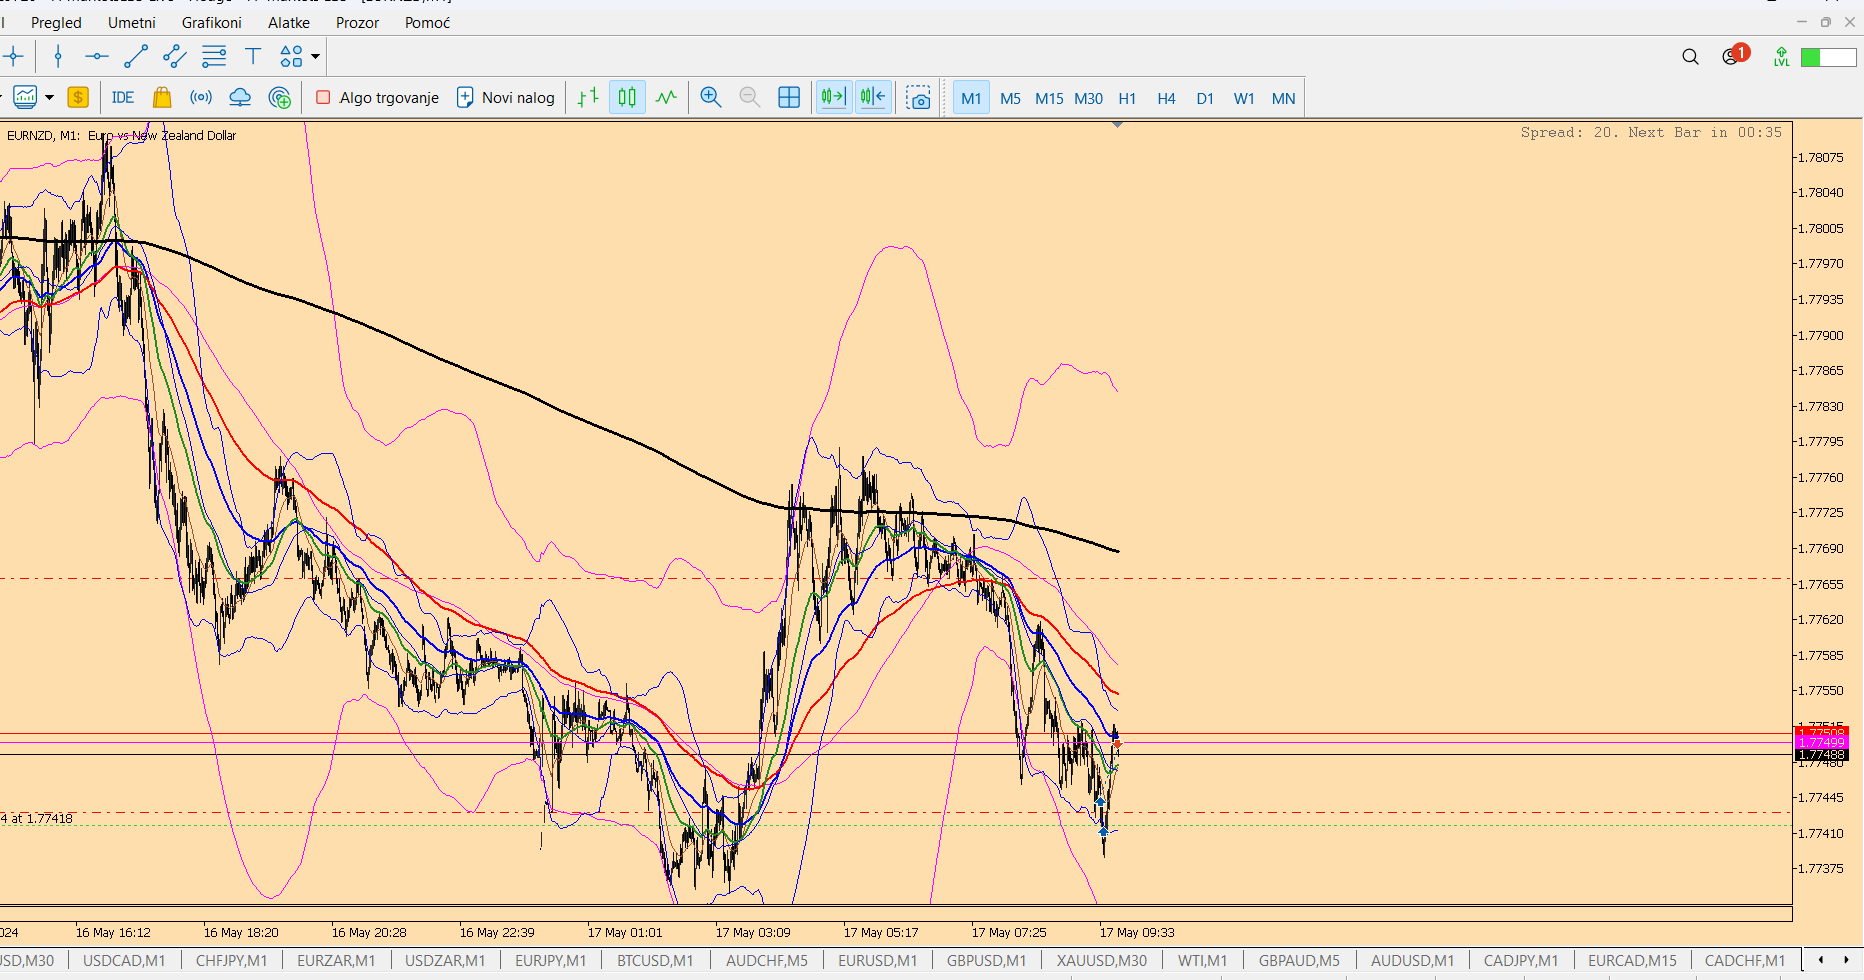
Task: Click the zoom in magnifier icon
Action: click(711, 98)
